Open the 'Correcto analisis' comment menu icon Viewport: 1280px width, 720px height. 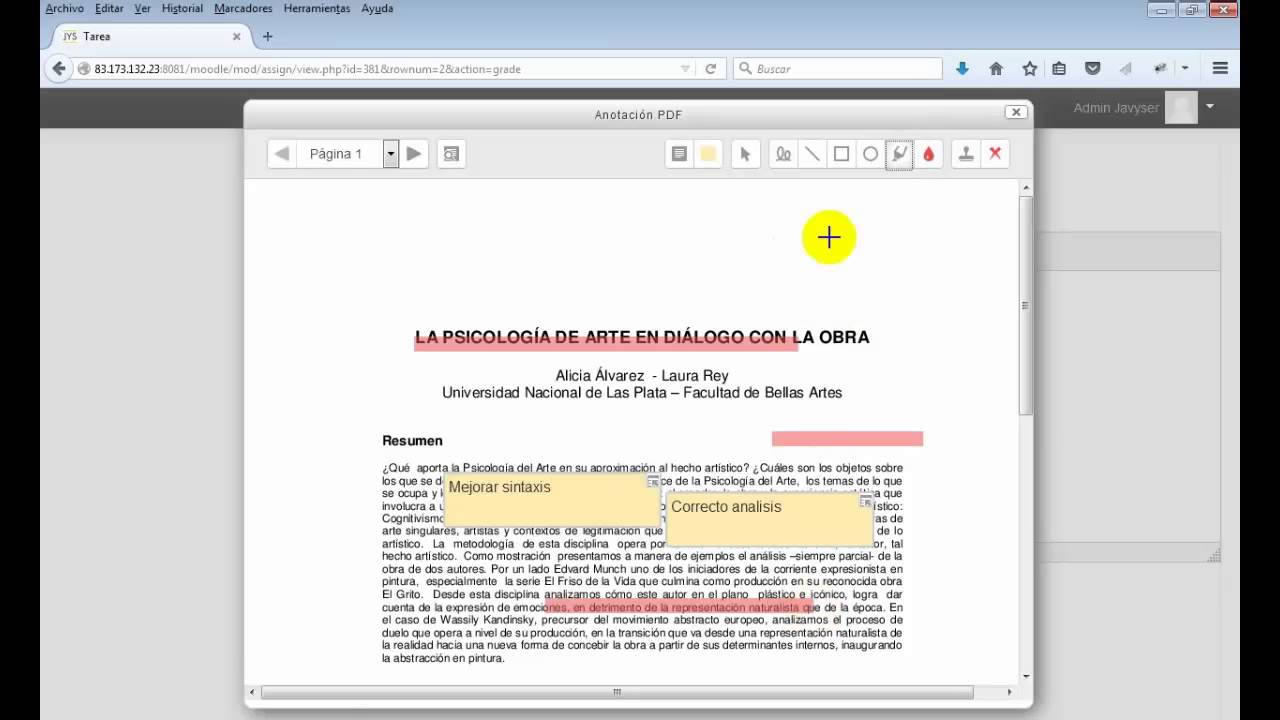point(866,502)
